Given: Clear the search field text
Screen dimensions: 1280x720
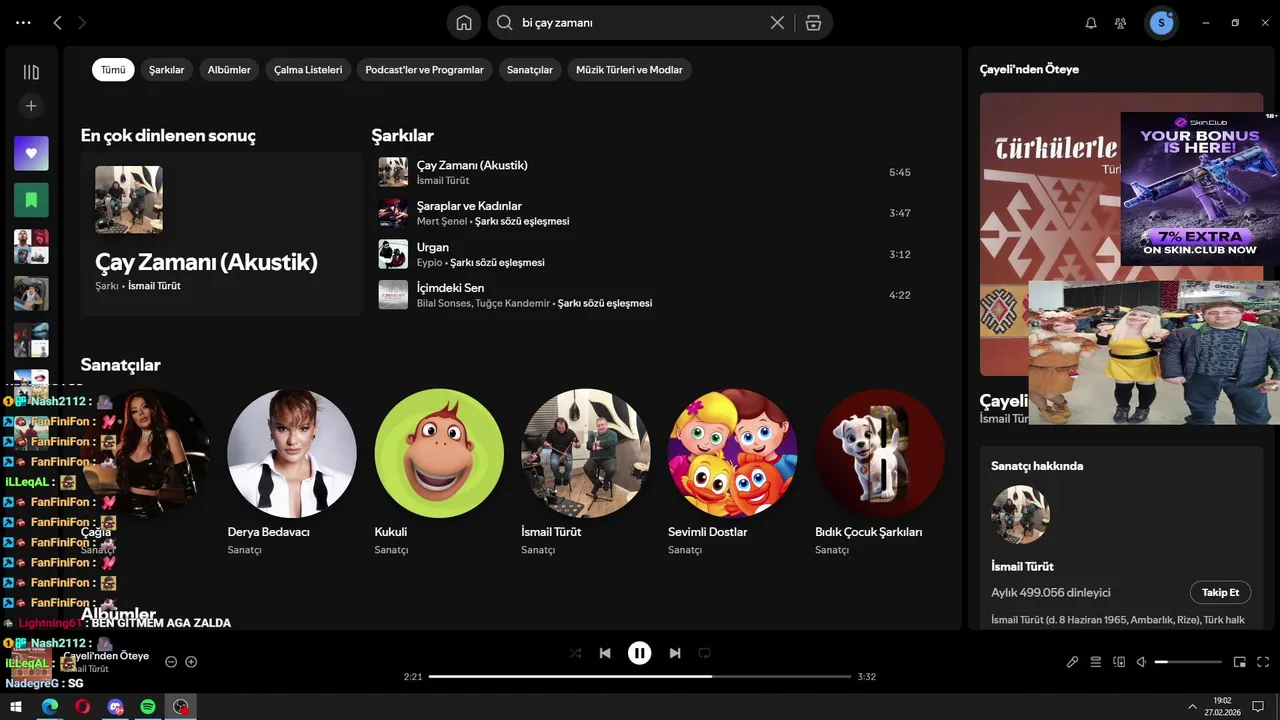Looking at the screenshot, I should [777, 22].
